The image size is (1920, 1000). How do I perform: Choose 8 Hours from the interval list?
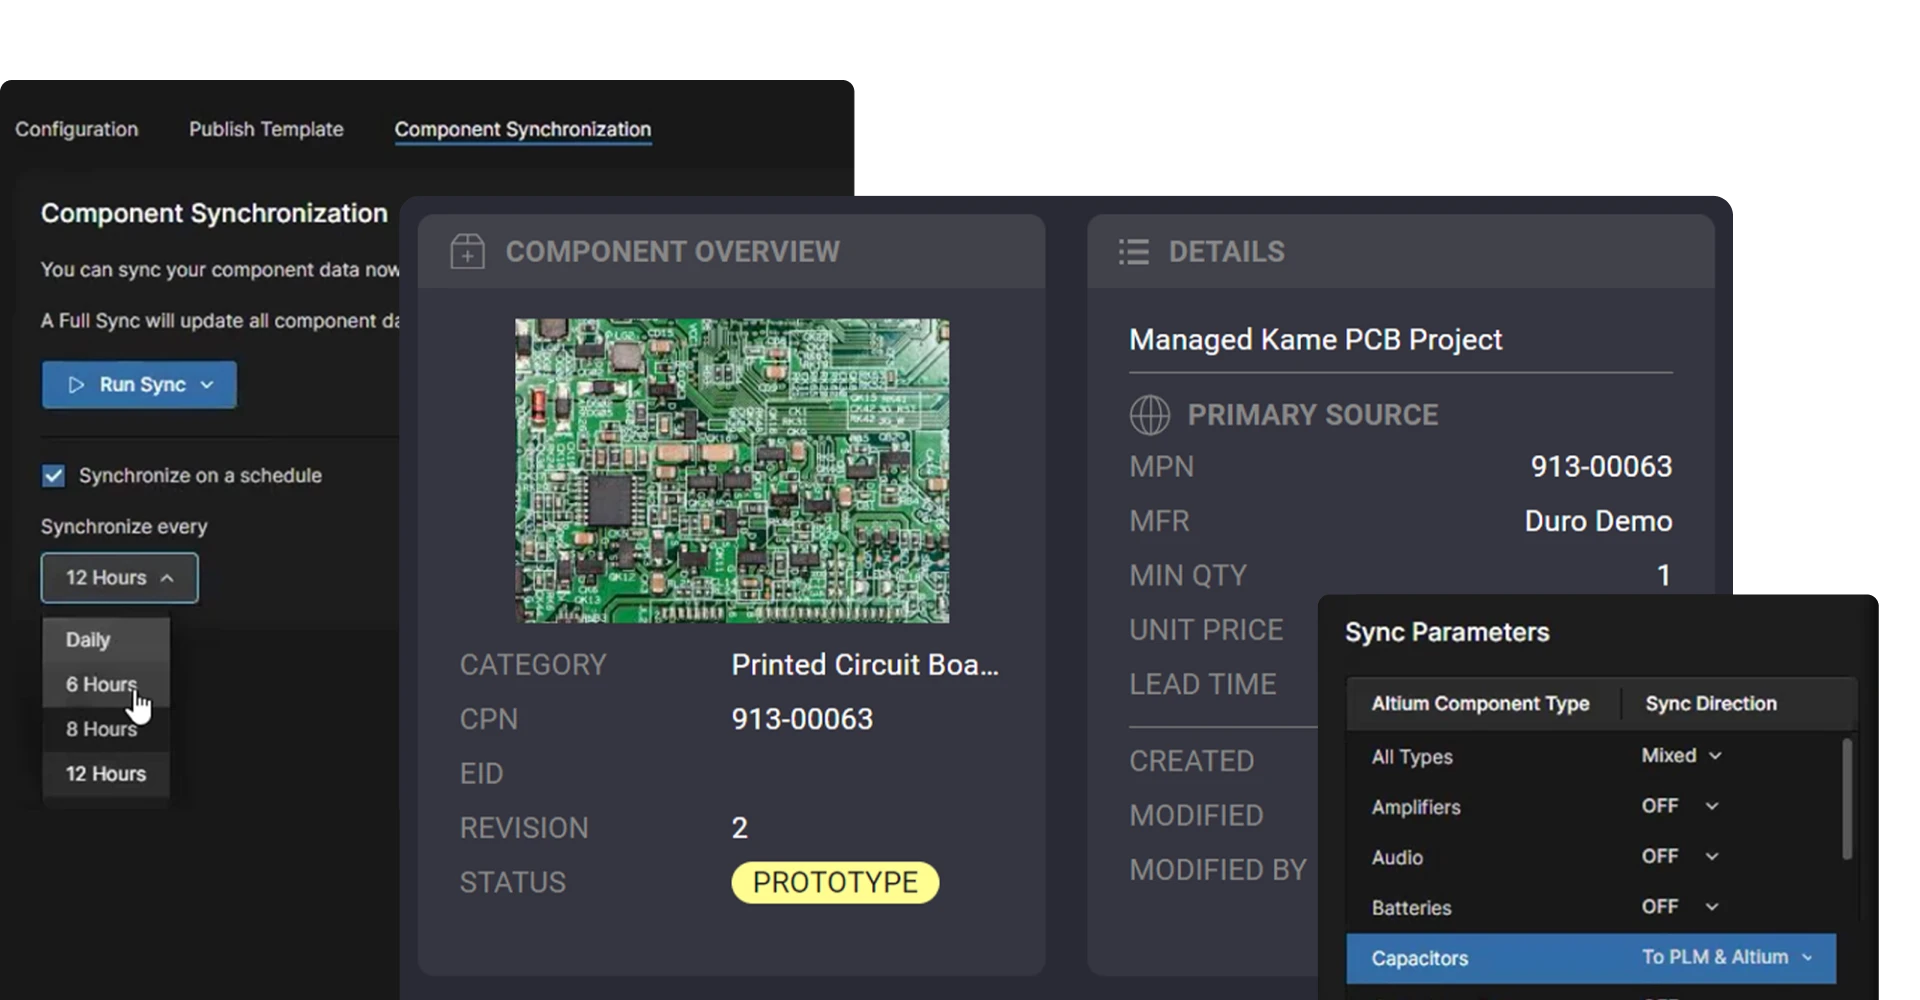[106, 729]
